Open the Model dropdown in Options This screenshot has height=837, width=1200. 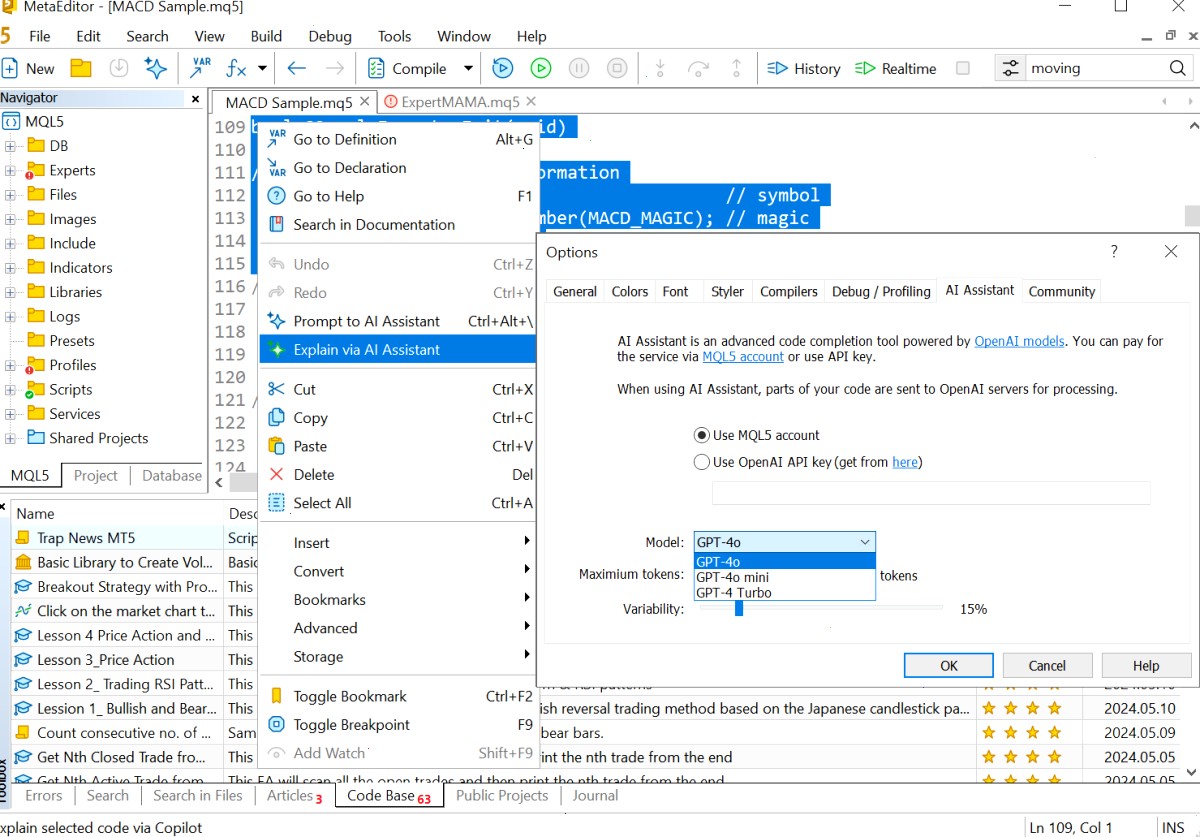tap(784, 542)
